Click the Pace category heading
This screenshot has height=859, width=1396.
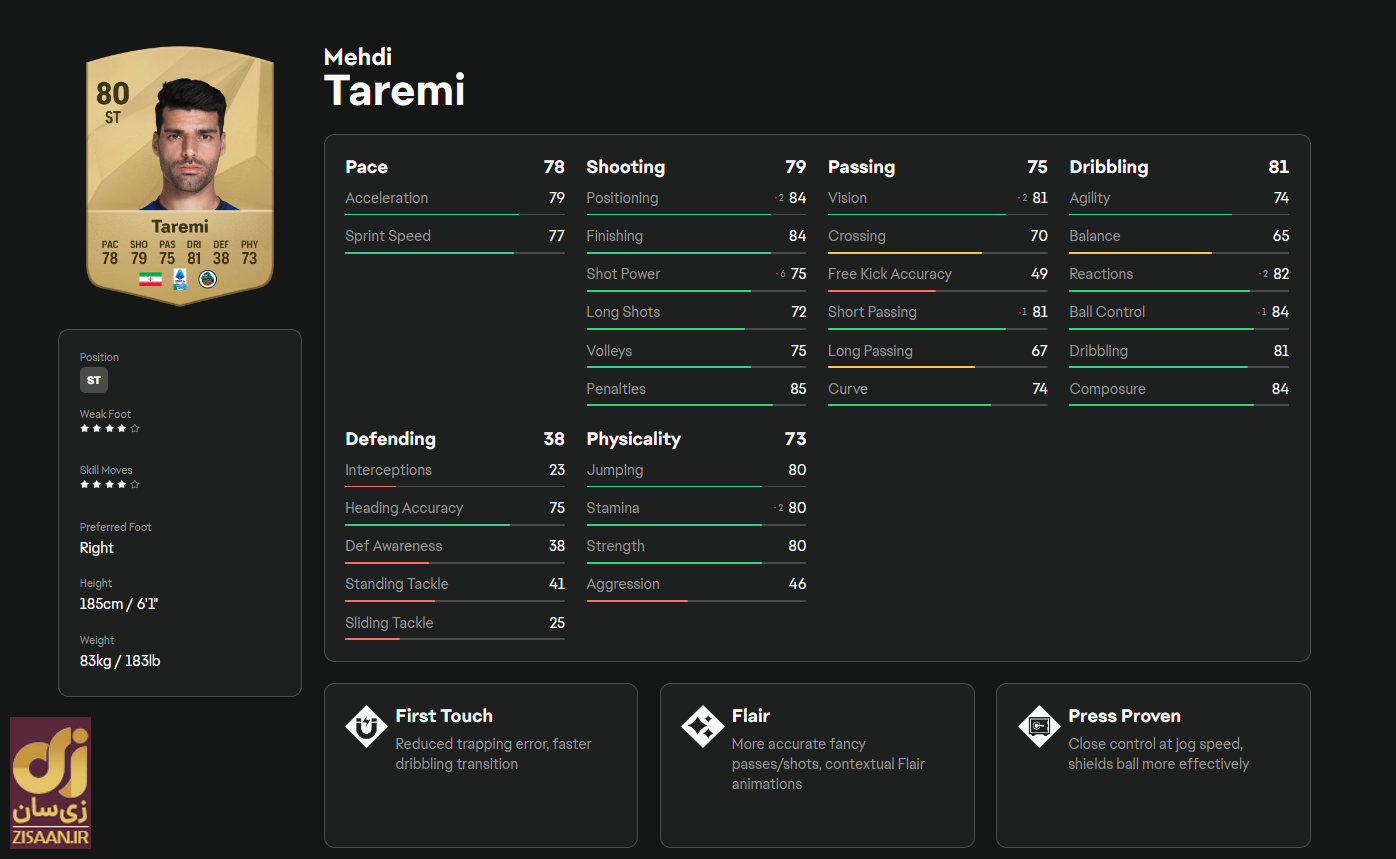tap(367, 167)
